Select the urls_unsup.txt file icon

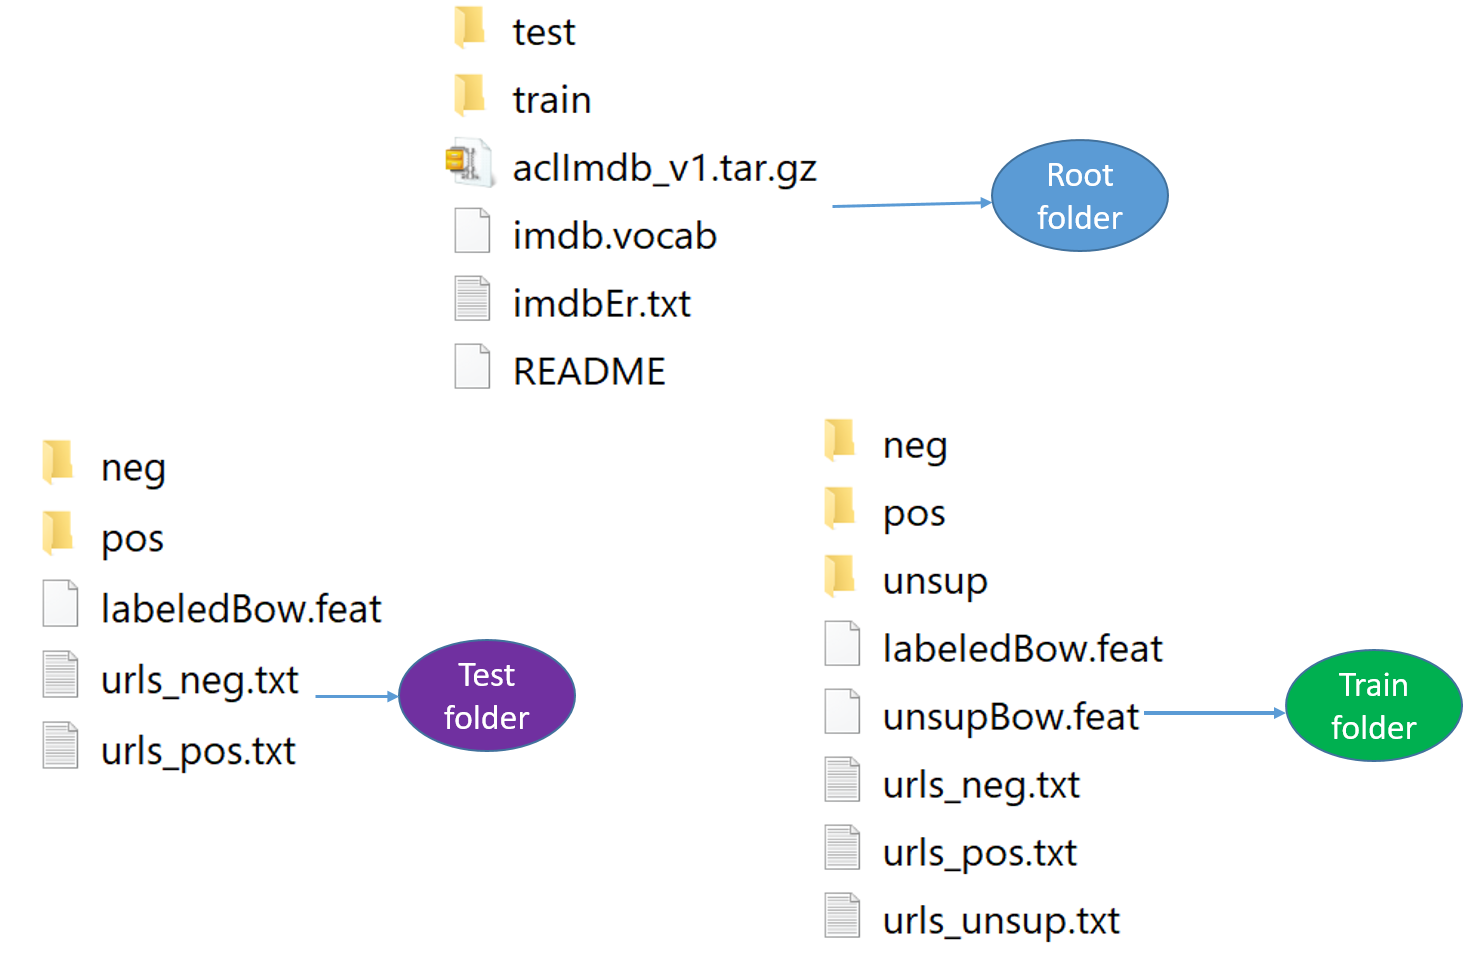click(842, 916)
